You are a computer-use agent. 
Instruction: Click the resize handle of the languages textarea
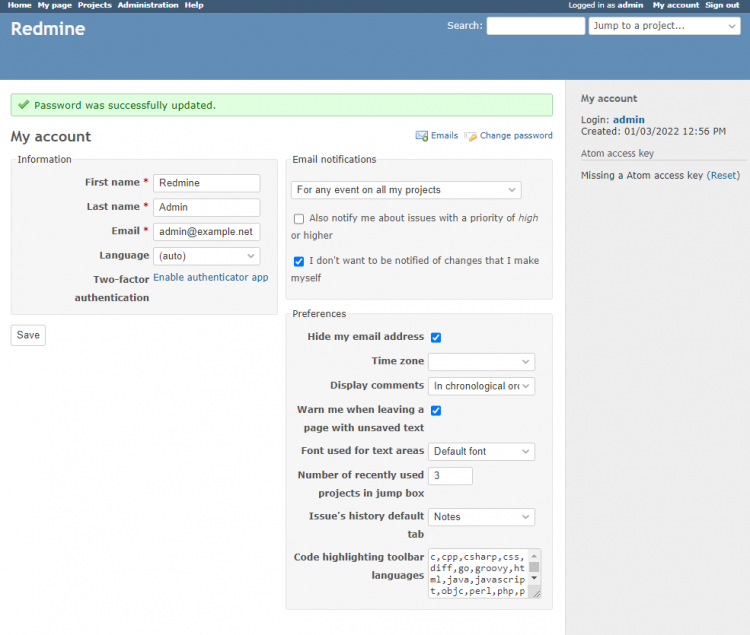(536, 593)
